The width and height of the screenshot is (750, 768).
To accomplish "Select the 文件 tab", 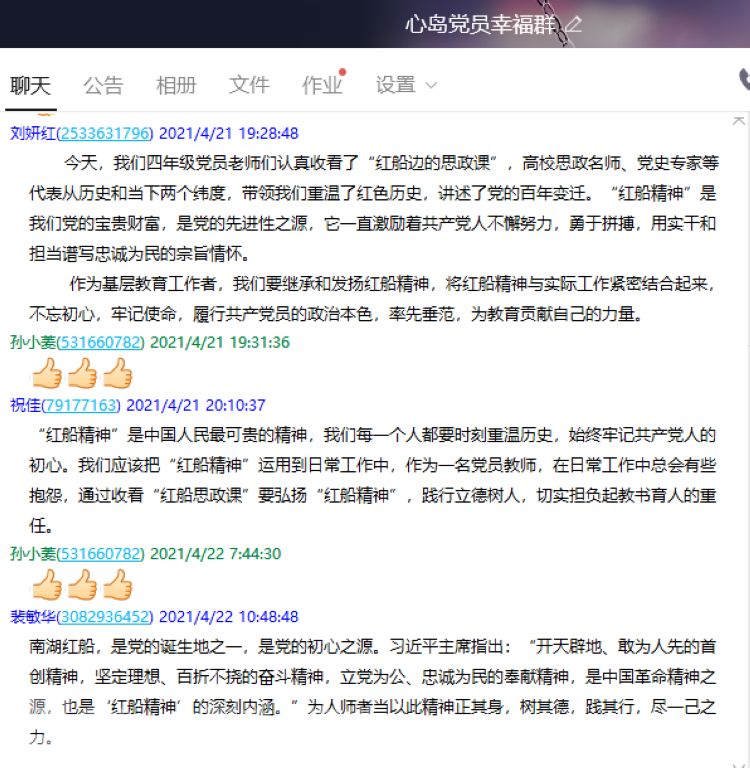I will click(x=249, y=85).
